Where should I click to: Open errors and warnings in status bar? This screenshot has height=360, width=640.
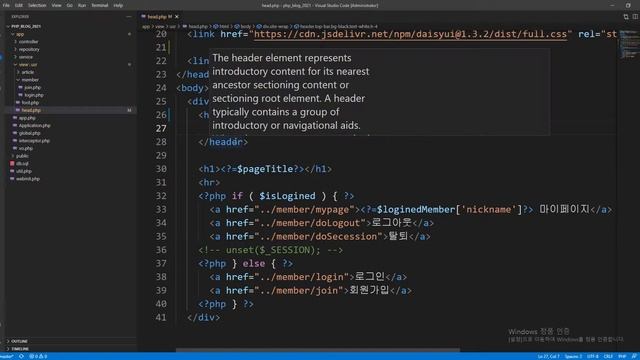38,356
